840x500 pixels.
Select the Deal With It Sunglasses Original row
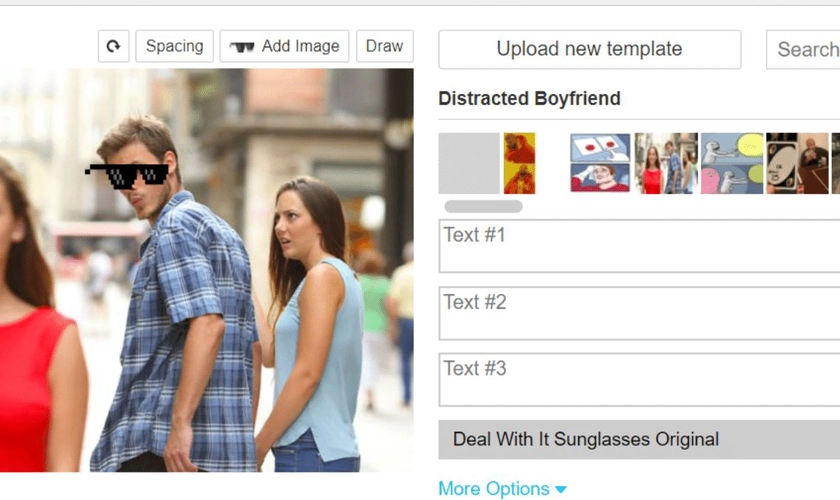(639, 439)
